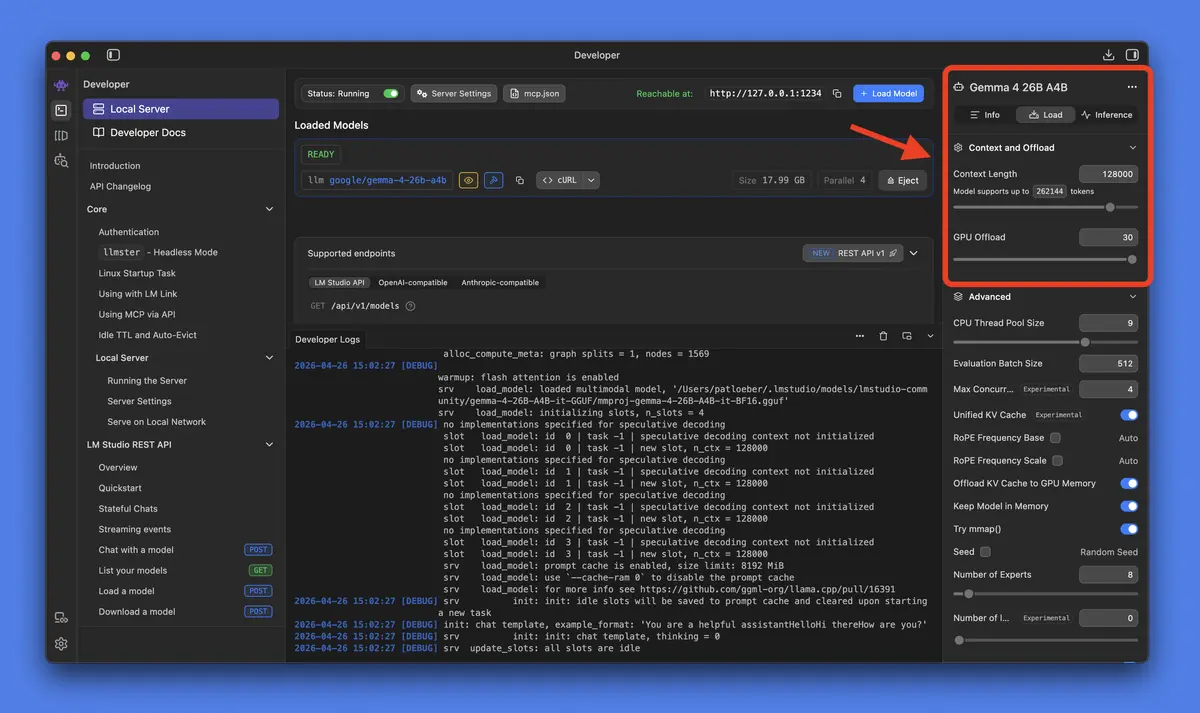Check the RoPE Frequency Scale checkbox

point(1058,461)
